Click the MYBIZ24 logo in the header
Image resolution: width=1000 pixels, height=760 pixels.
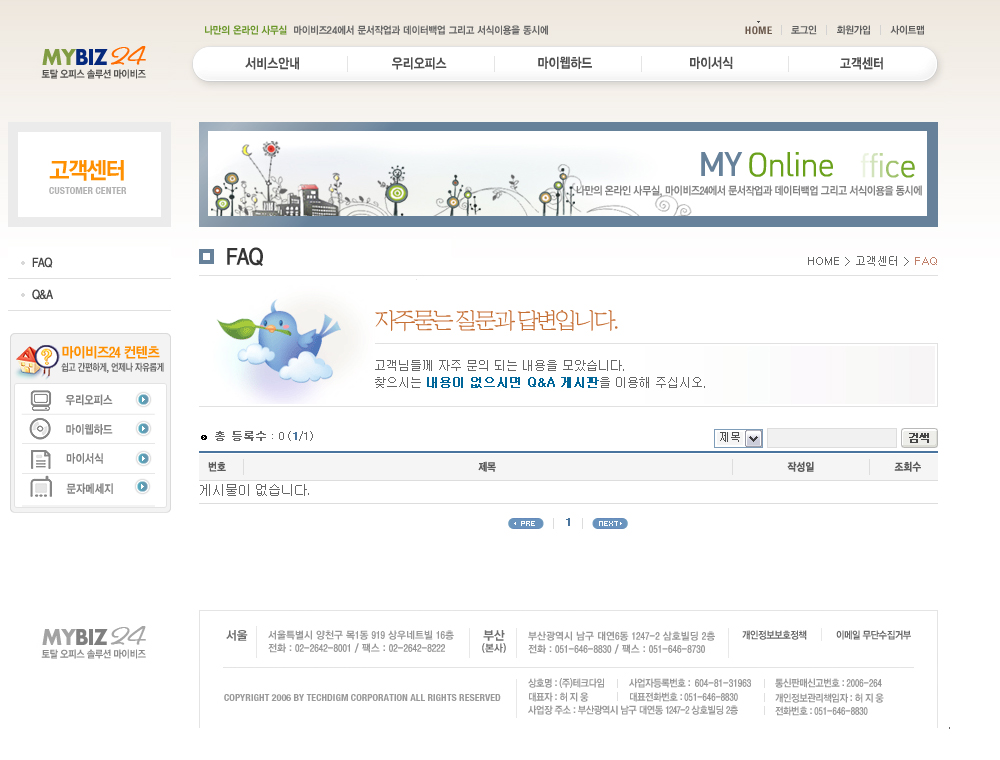click(x=94, y=62)
